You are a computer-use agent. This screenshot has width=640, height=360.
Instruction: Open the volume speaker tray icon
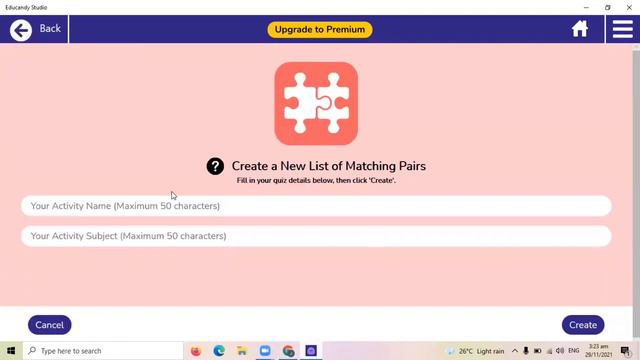tap(560, 351)
